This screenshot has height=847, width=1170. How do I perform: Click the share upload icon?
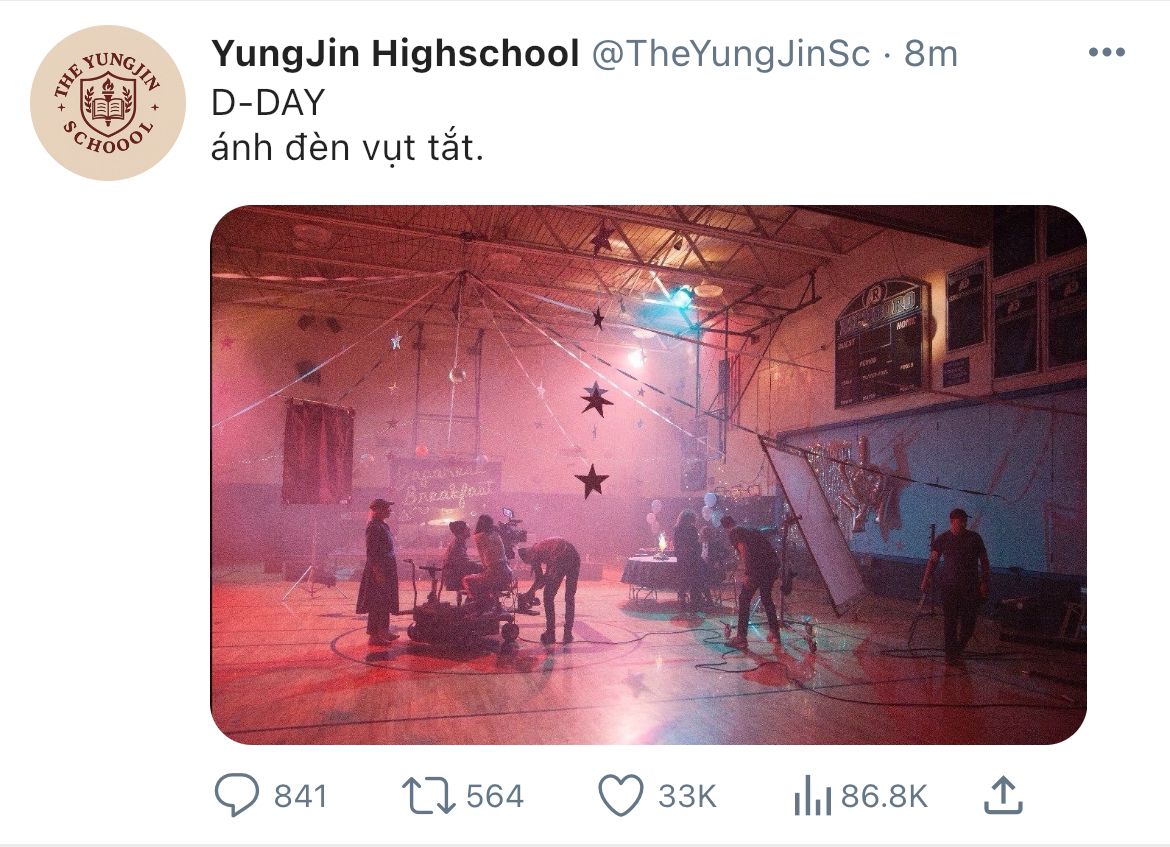(x=1003, y=795)
